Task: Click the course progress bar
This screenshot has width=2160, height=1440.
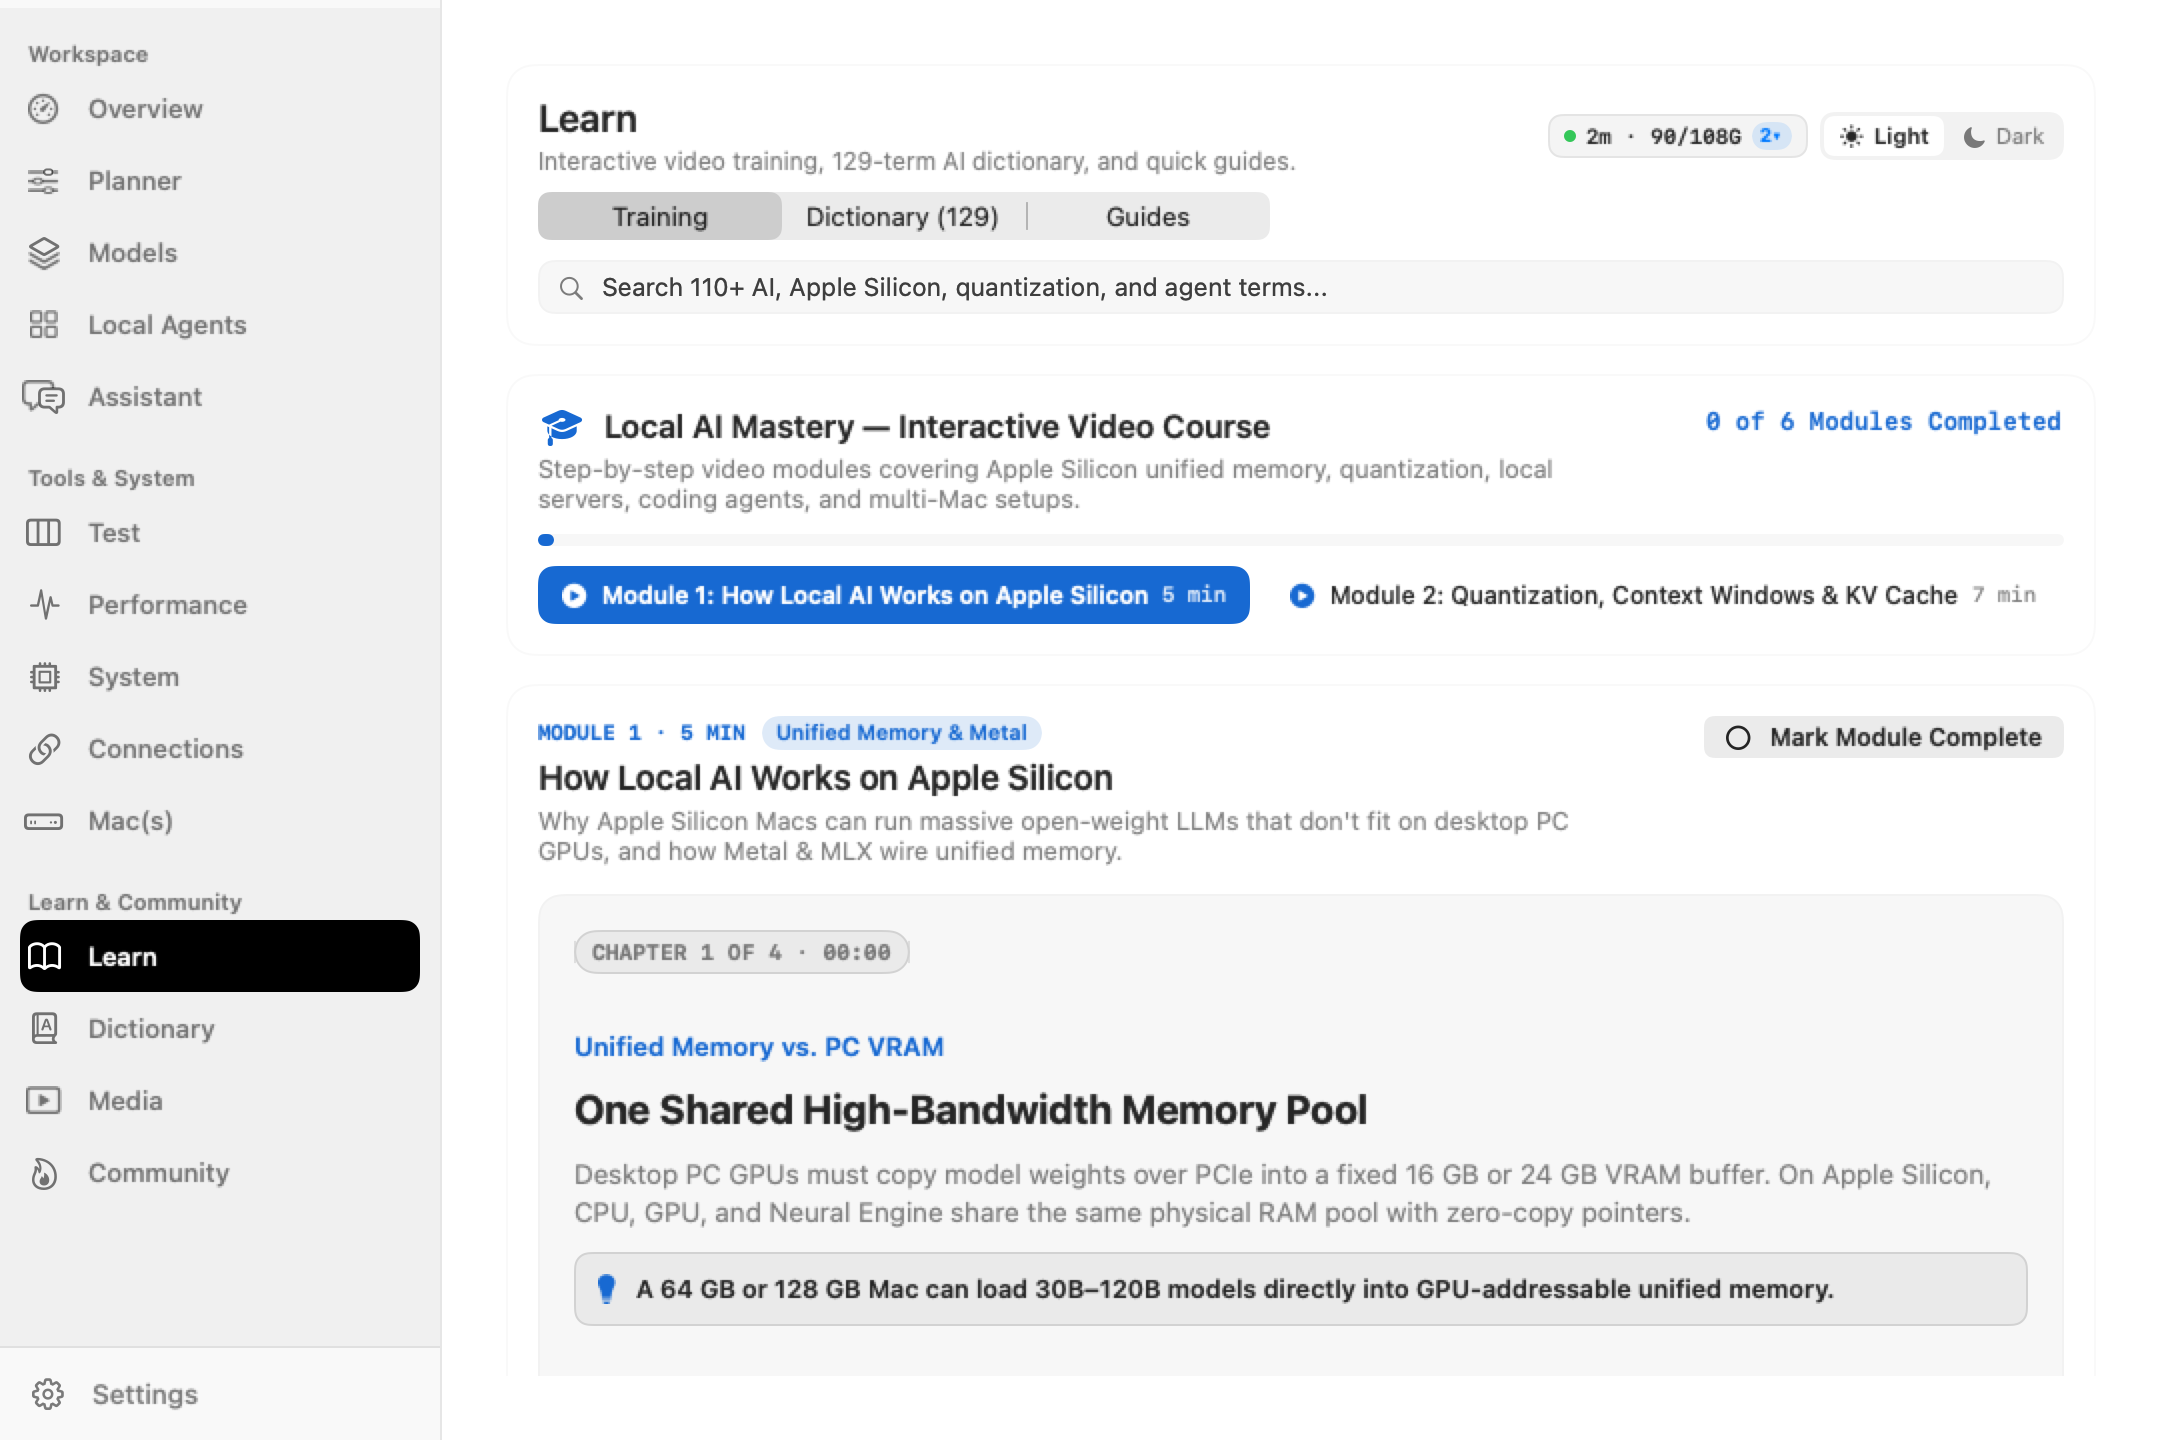Action: click(1300, 540)
